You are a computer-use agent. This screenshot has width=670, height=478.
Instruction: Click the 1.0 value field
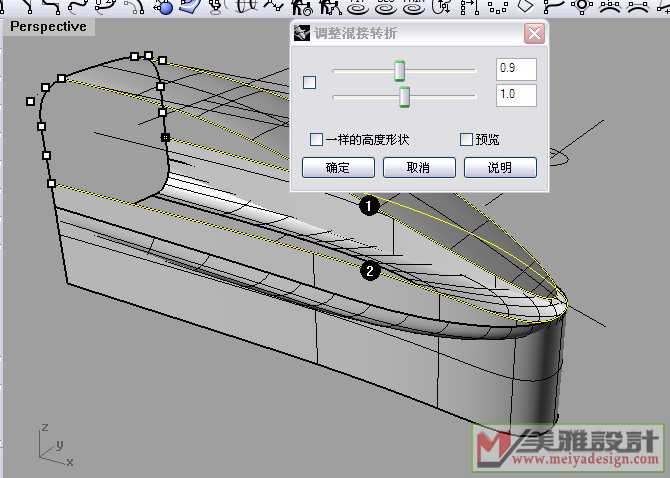[x=516, y=95]
